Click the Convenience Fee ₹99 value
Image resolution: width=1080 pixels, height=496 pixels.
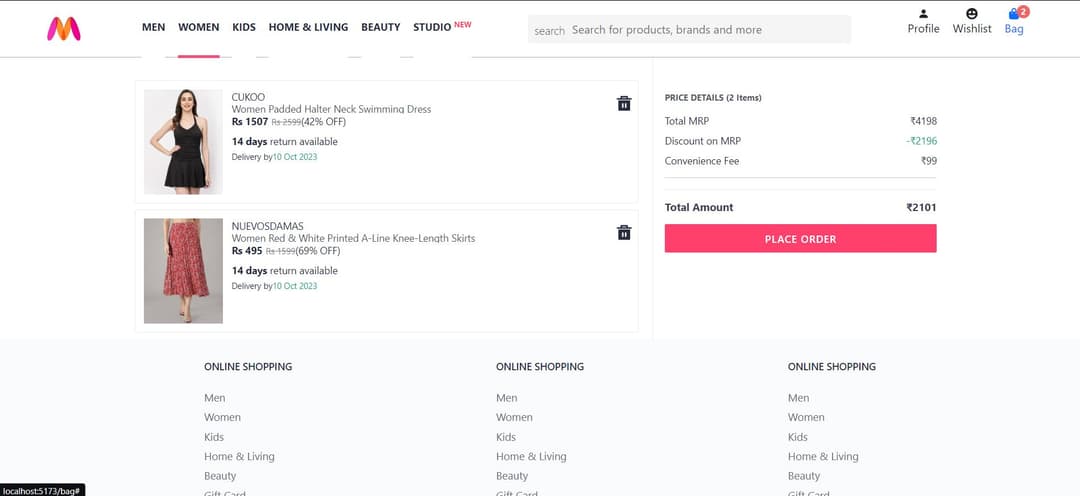(x=929, y=161)
